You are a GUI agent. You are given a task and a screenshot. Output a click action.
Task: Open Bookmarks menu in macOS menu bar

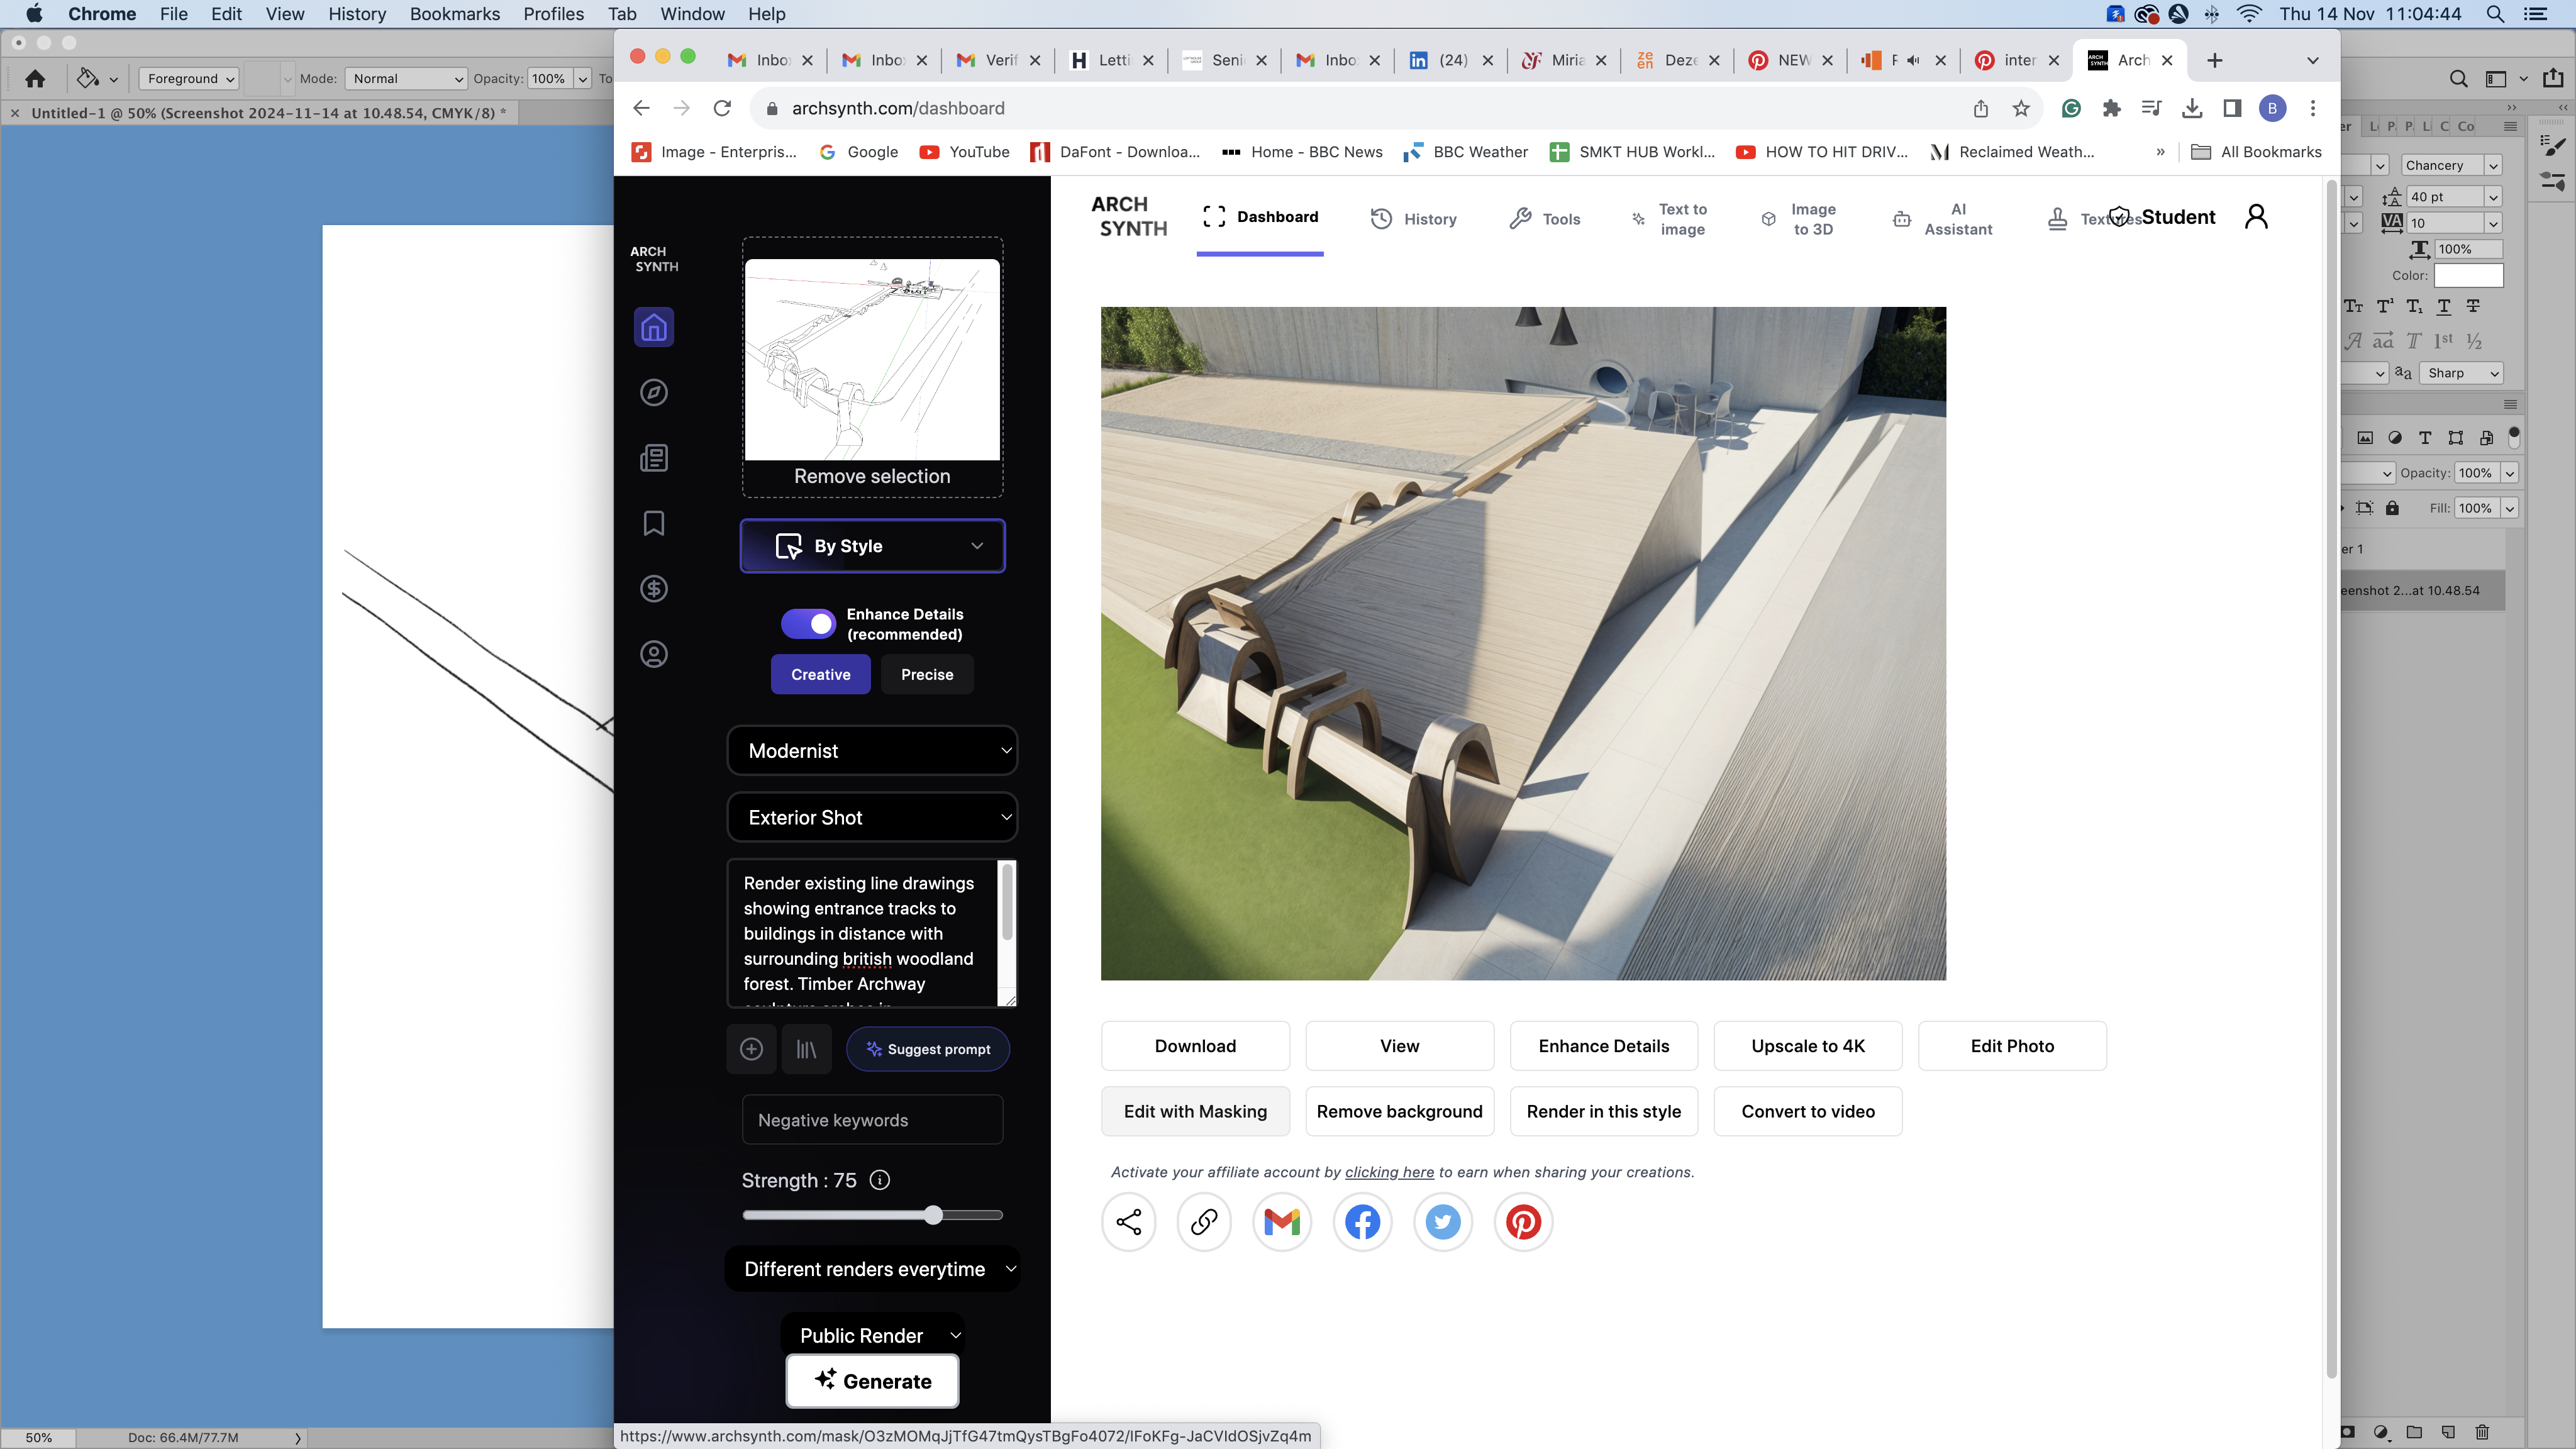(454, 14)
